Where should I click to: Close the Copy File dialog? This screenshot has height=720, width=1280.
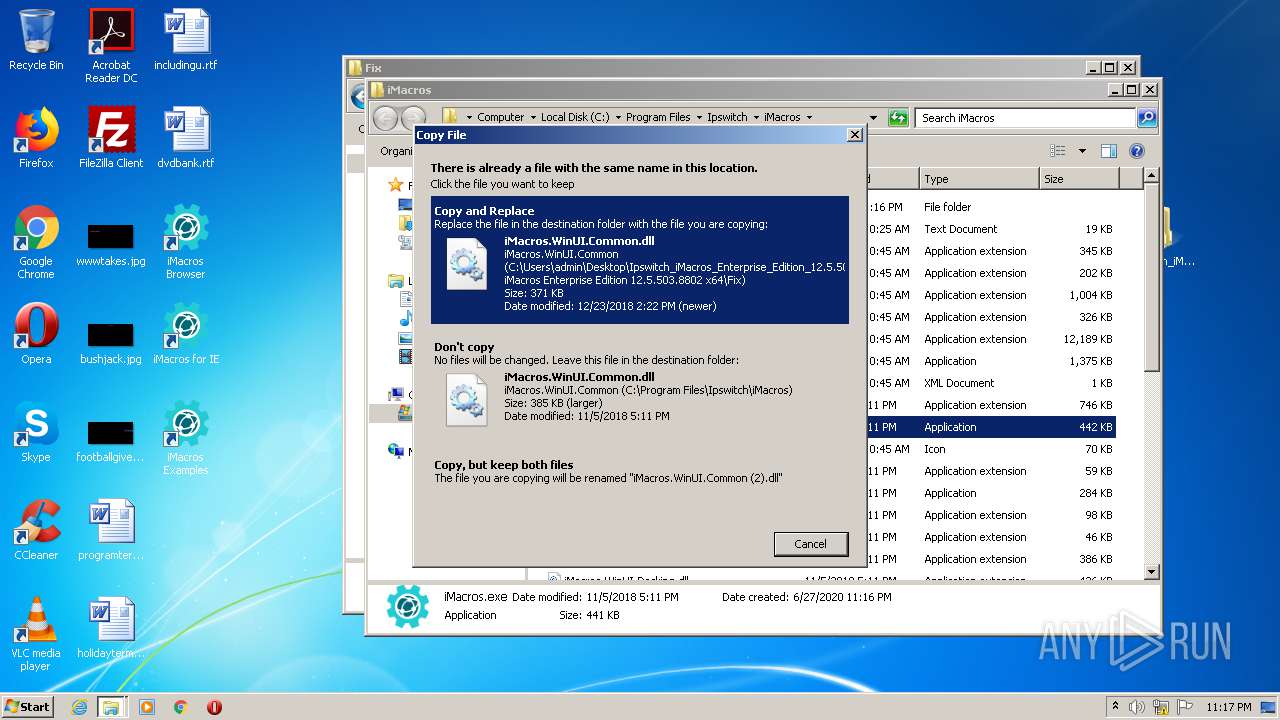pos(854,135)
